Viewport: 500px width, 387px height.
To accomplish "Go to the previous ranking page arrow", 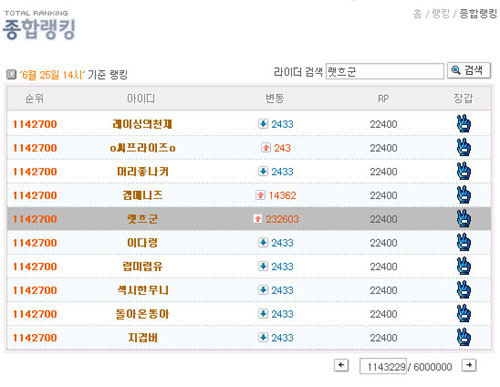I will pyautogui.click(x=341, y=365).
